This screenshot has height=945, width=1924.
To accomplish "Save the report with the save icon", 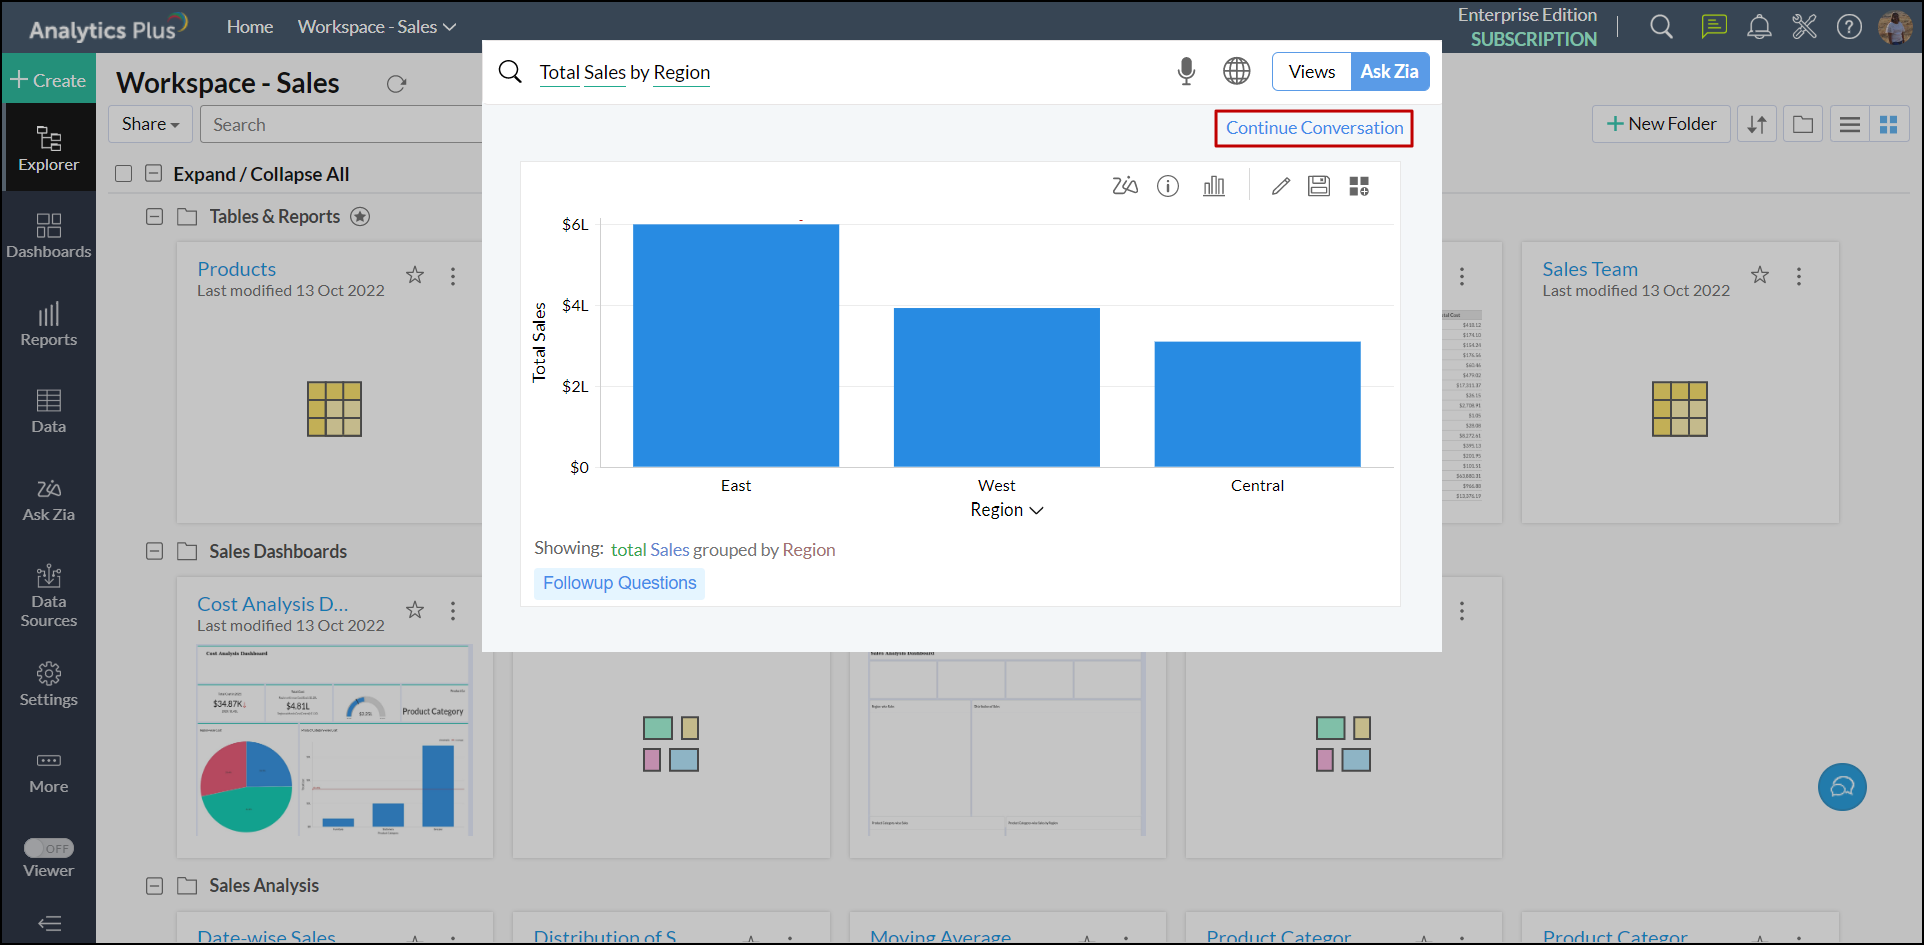I will 1319,186.
